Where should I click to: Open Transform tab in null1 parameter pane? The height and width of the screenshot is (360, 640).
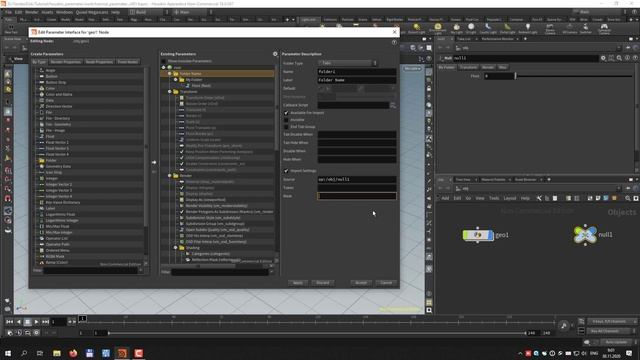point(468,67)
